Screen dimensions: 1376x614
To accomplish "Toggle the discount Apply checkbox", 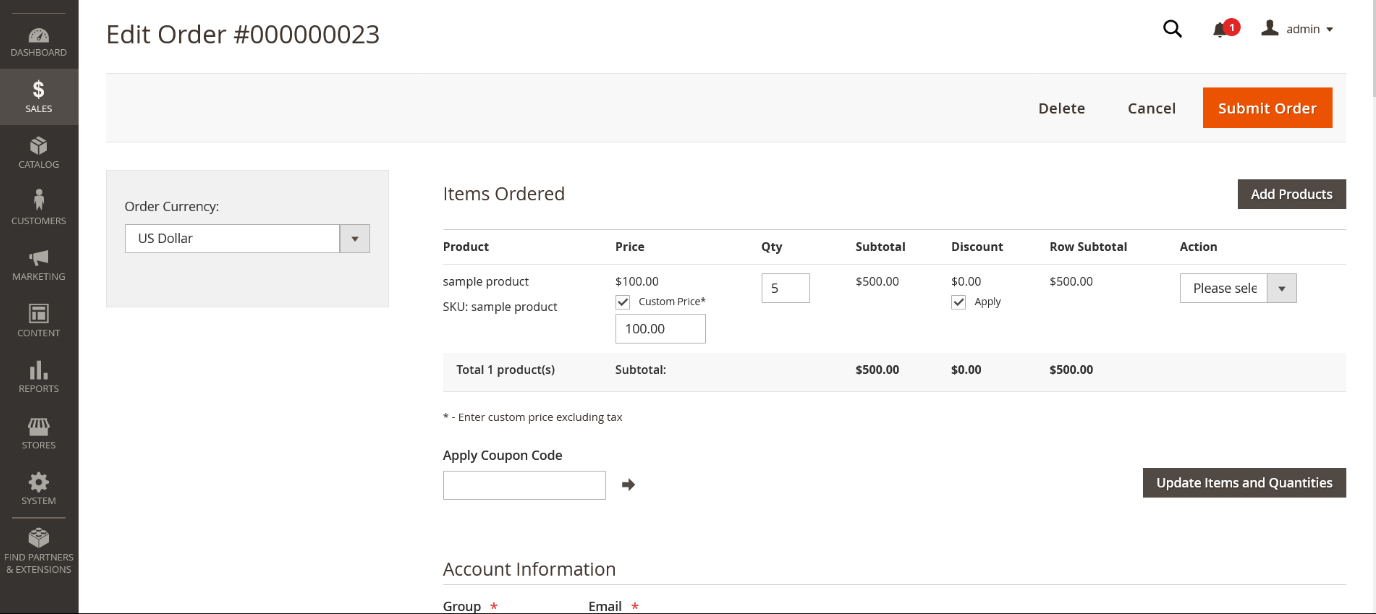I will click(959, 302).
